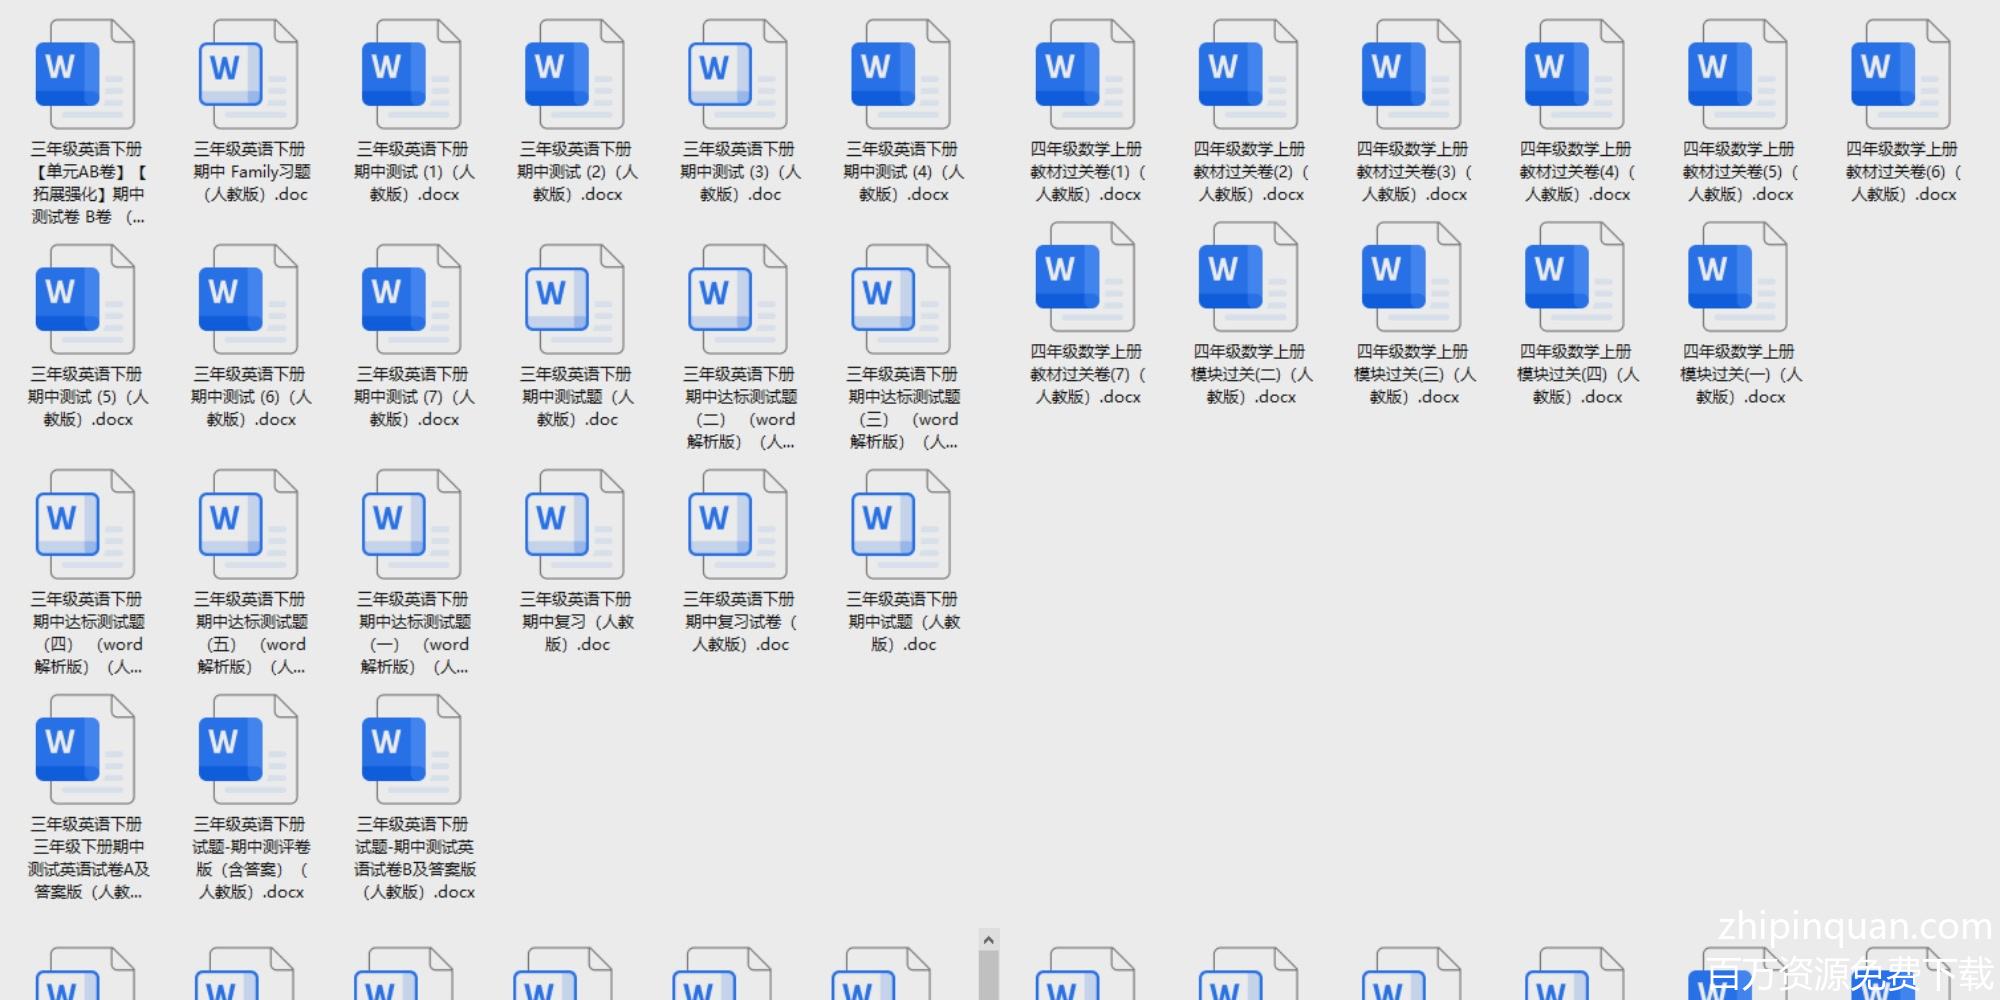Click the 四年级数学 模块过关(二) document icon
Screen dimensions: 2000x1000
point(1249,277)
